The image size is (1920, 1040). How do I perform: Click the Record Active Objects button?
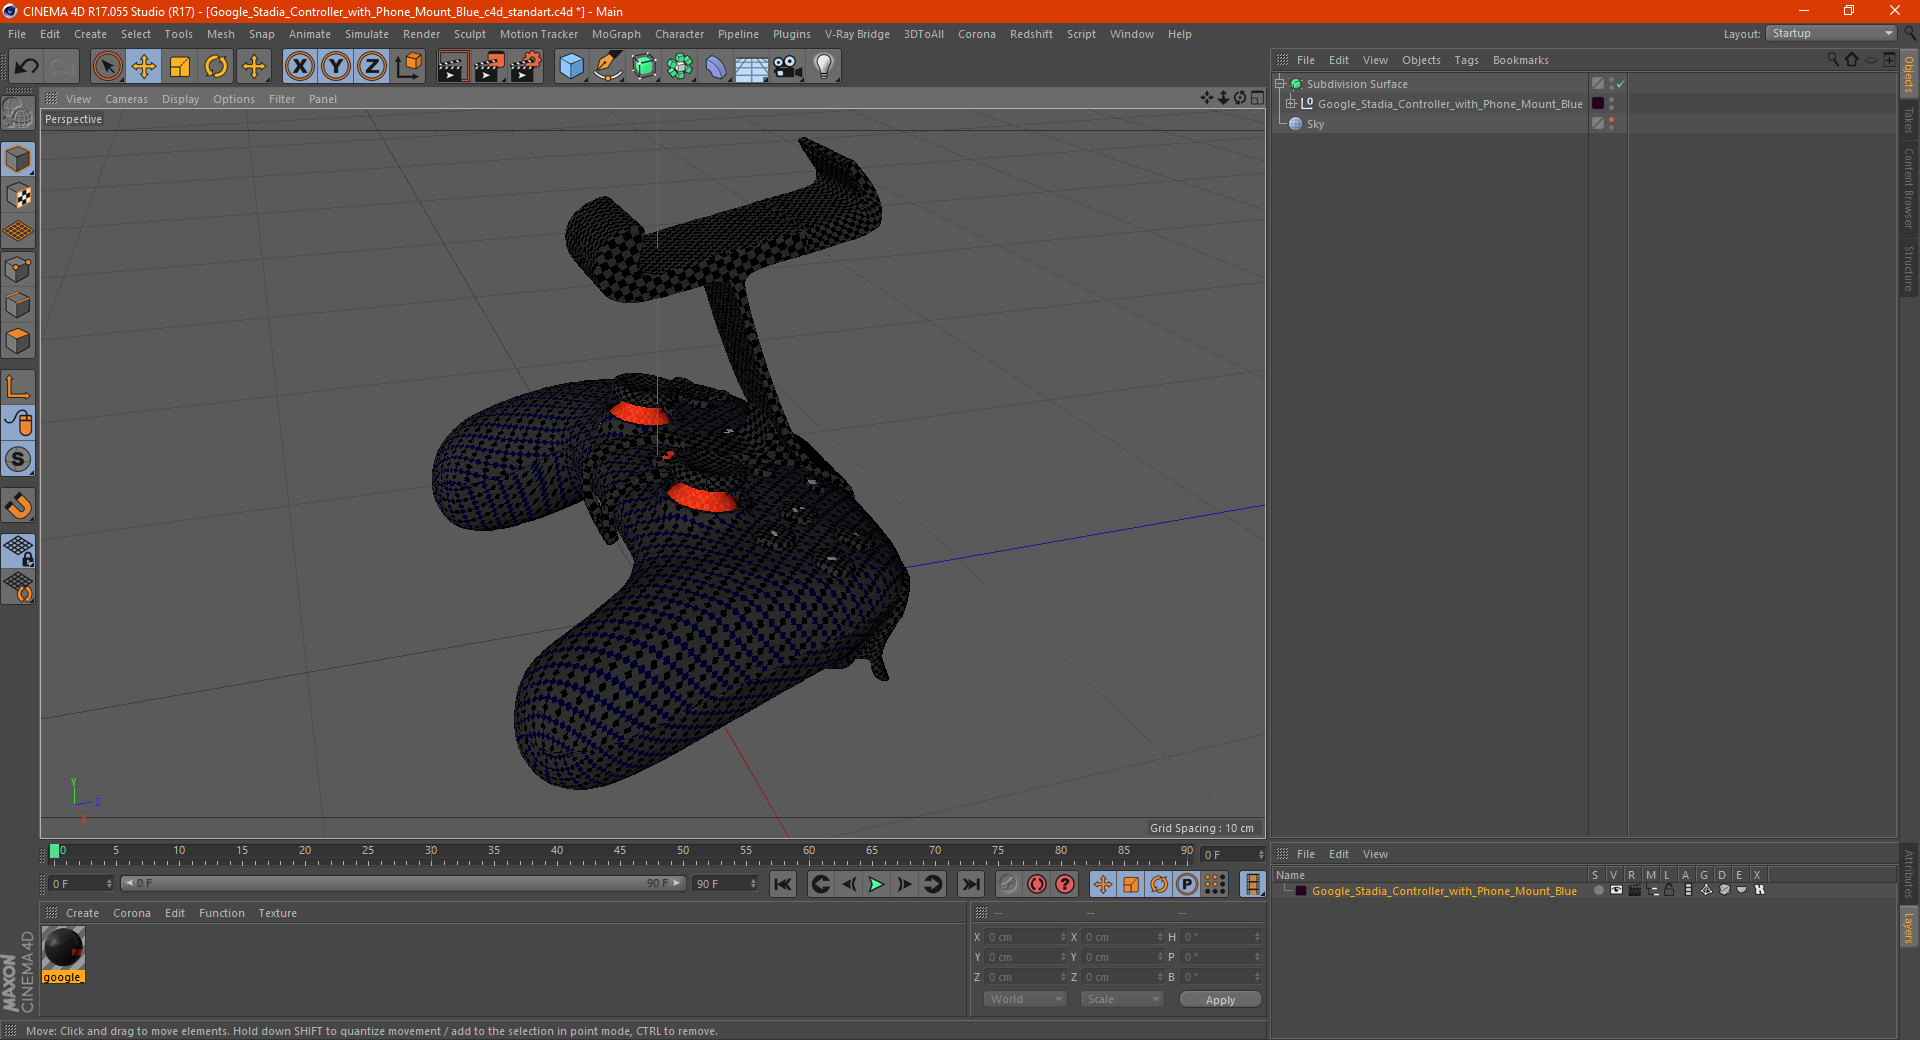pos(1008,884)
